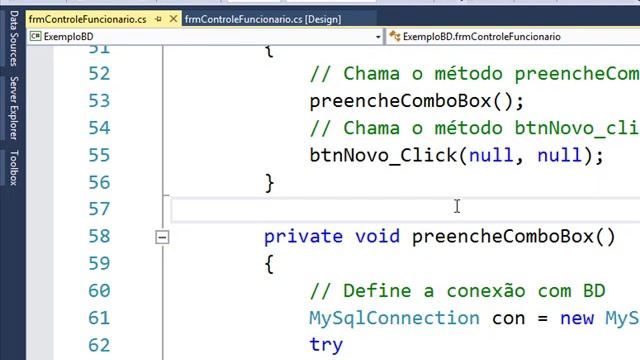Click on line number 60
Viewport: 640px width, 360px height.
[x=99, y=291]
